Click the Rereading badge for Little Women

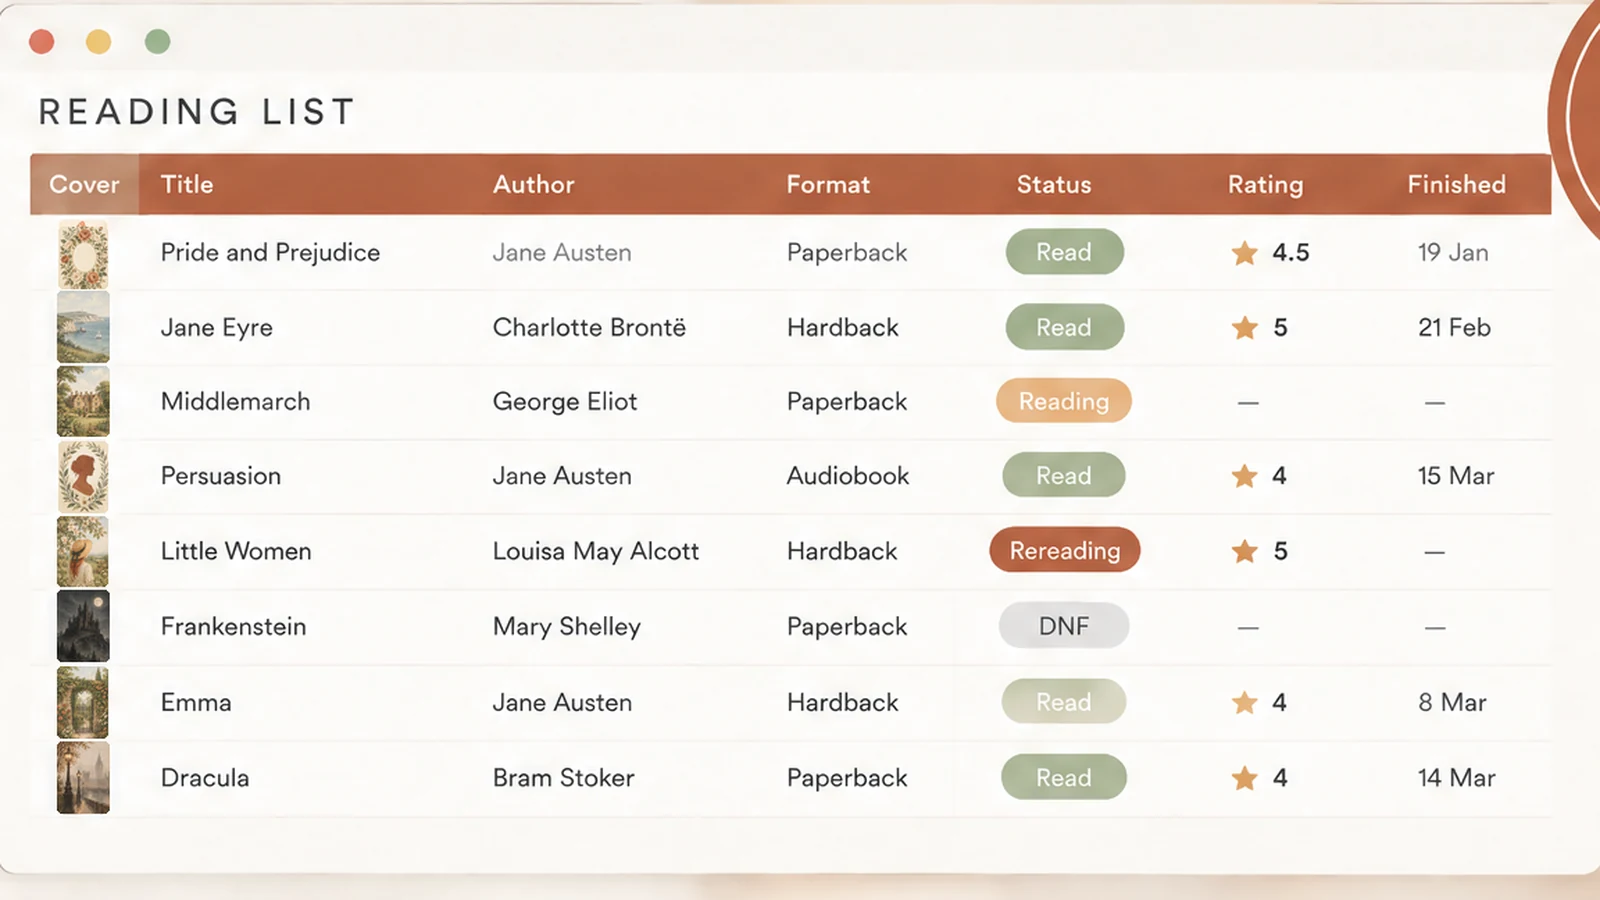click(1065, 550)
